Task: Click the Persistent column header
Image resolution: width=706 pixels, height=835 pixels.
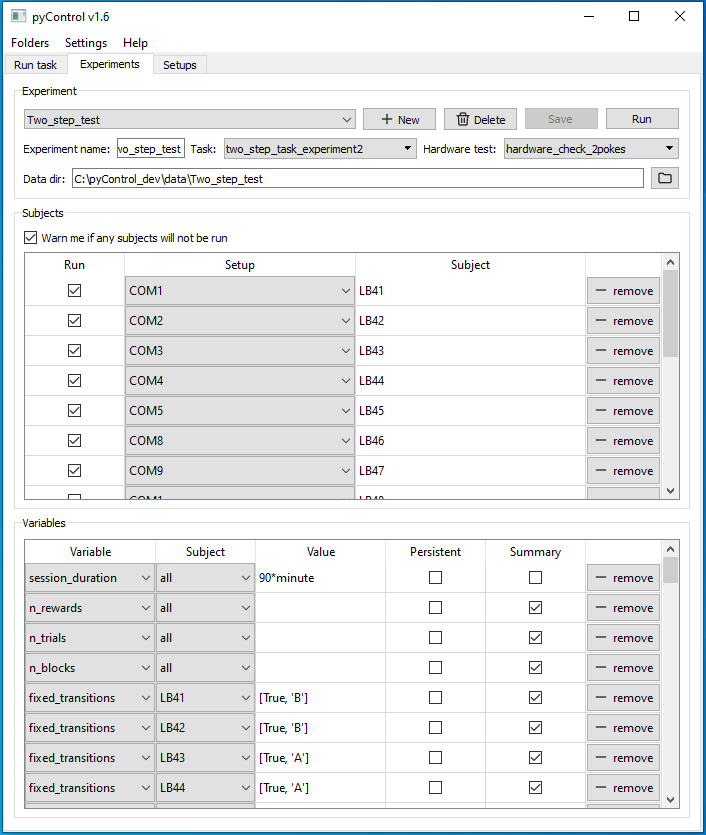Action: point(436,552)
